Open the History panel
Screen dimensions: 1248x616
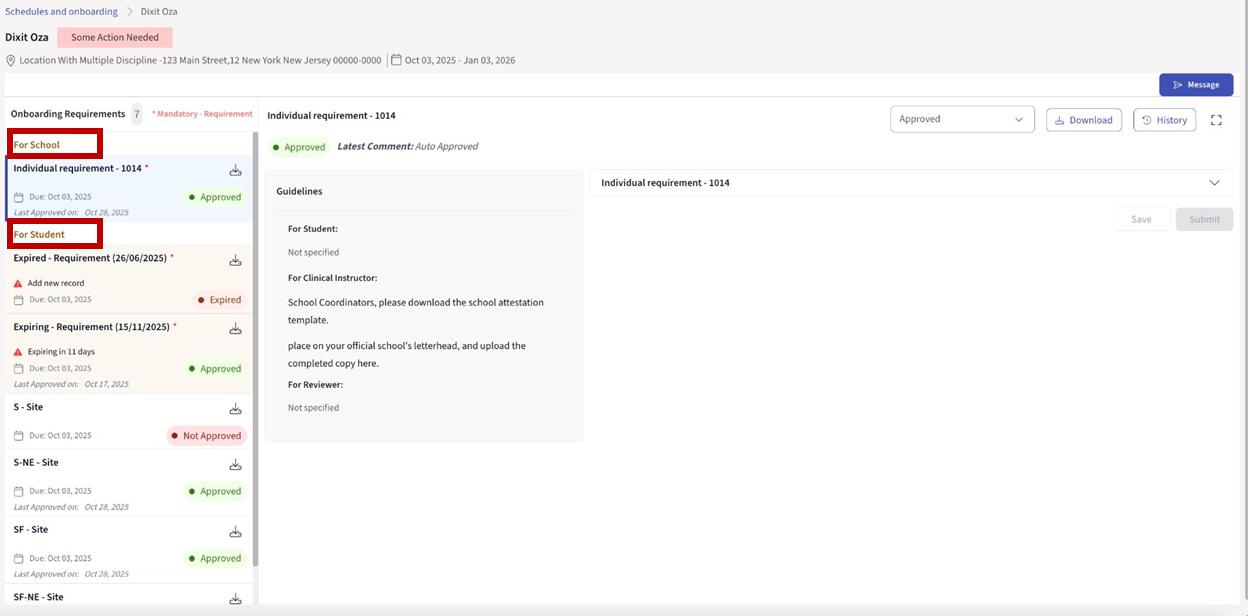(x=1164, y=120)
